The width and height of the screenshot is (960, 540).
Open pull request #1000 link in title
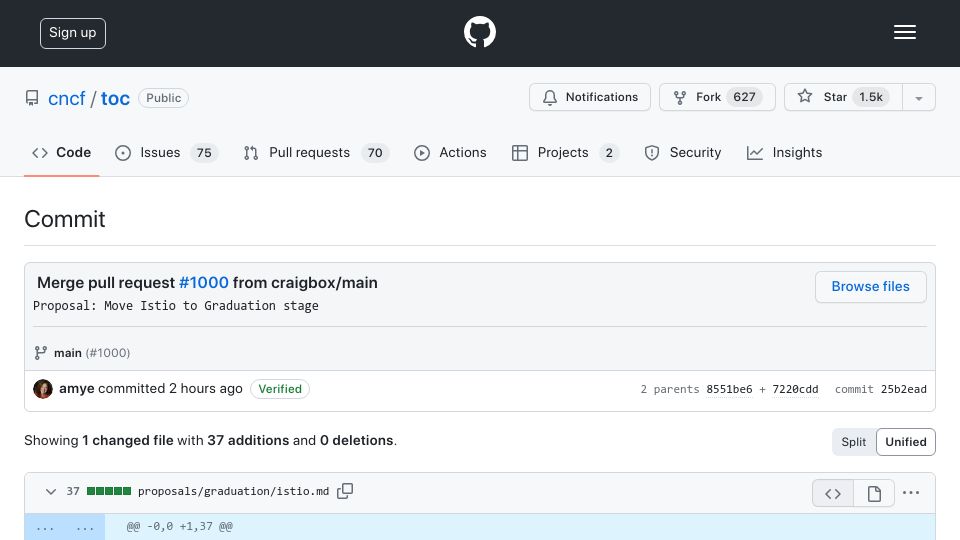pos(204,283)
